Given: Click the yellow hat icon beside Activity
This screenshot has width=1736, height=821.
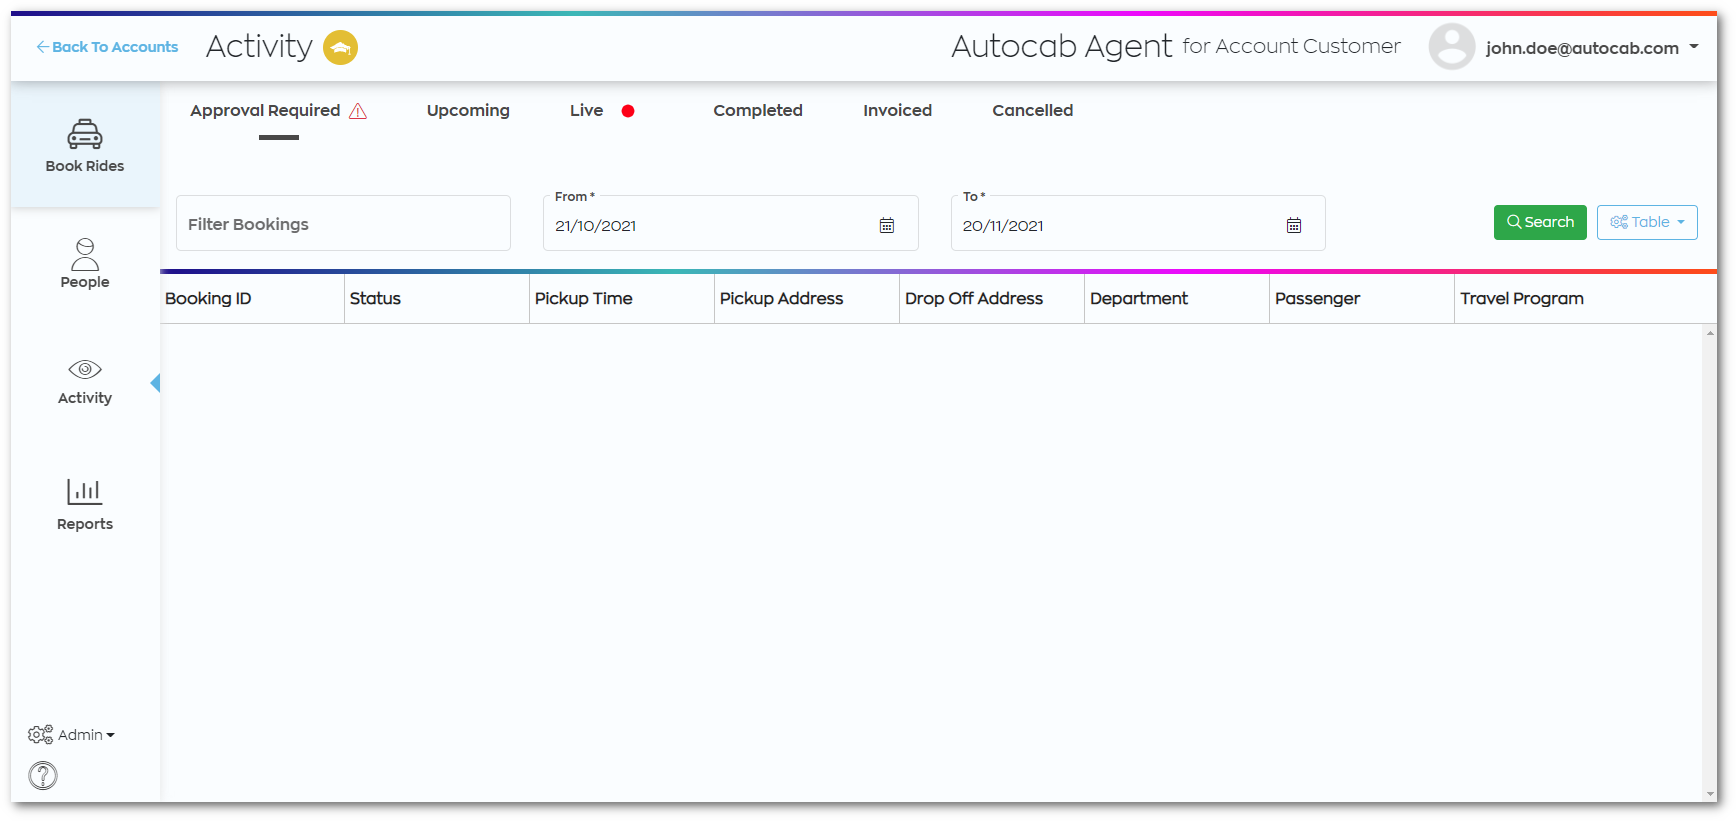Looking at the screenshot, I should (x=341, y=47).
